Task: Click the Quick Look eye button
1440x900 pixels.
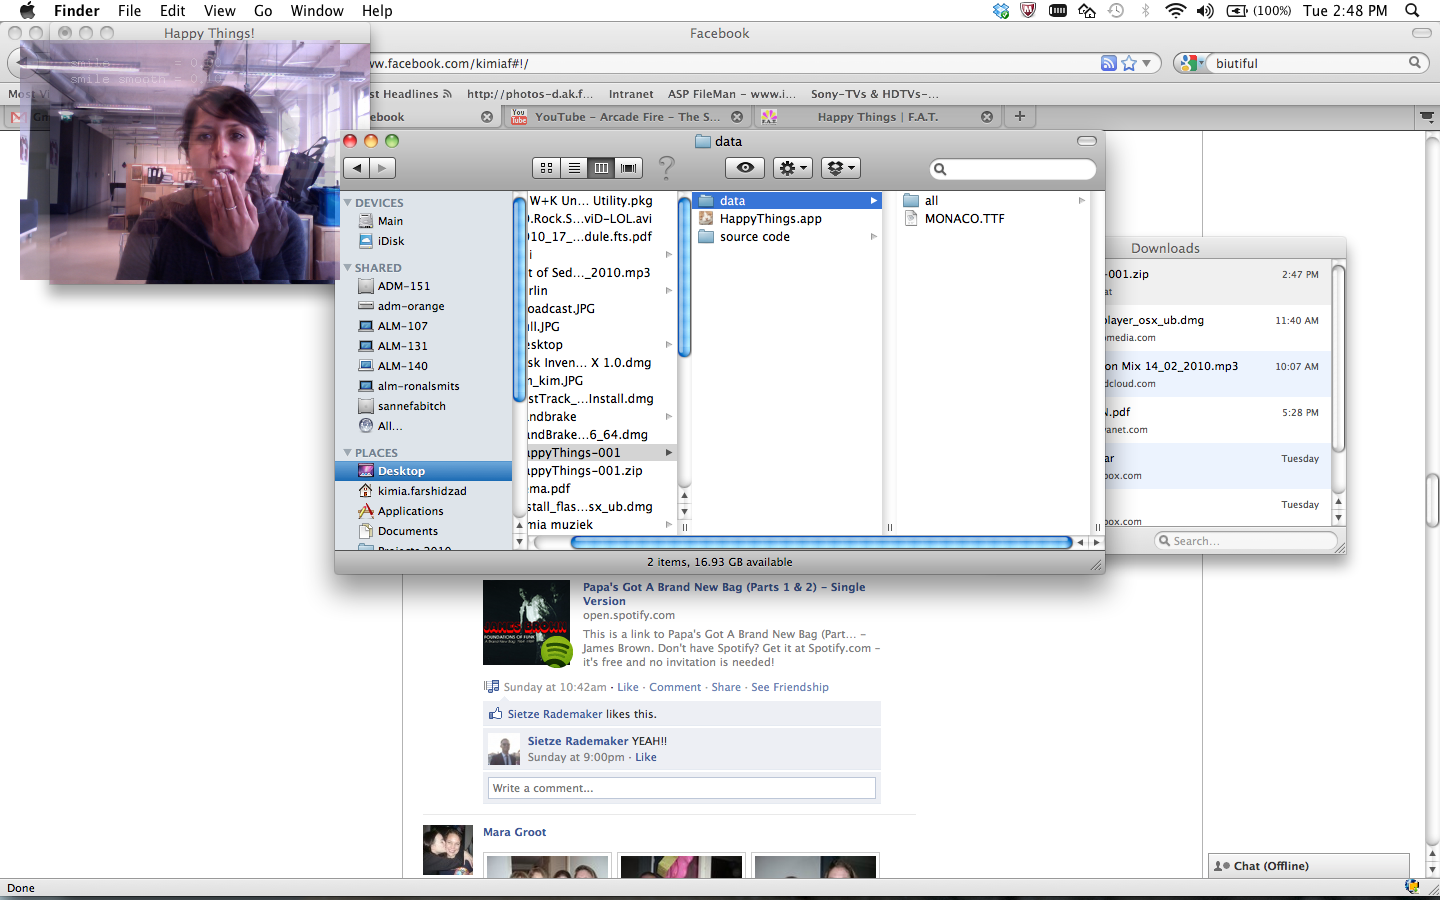Action: (x=745, y=168)
